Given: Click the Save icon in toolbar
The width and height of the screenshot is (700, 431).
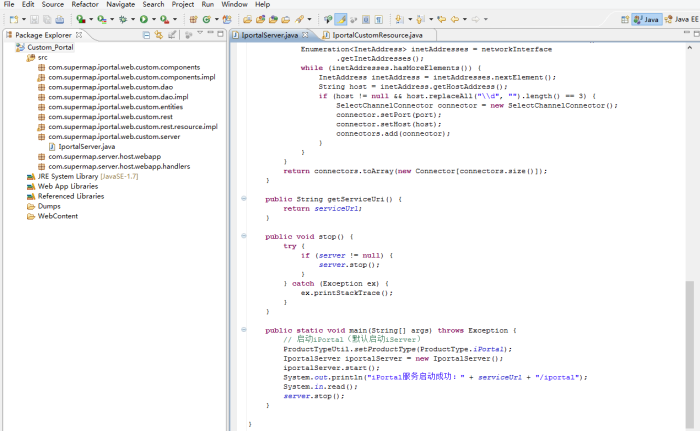Looking at the screenshot, I should pyautogui.click(x=33, y=19).
